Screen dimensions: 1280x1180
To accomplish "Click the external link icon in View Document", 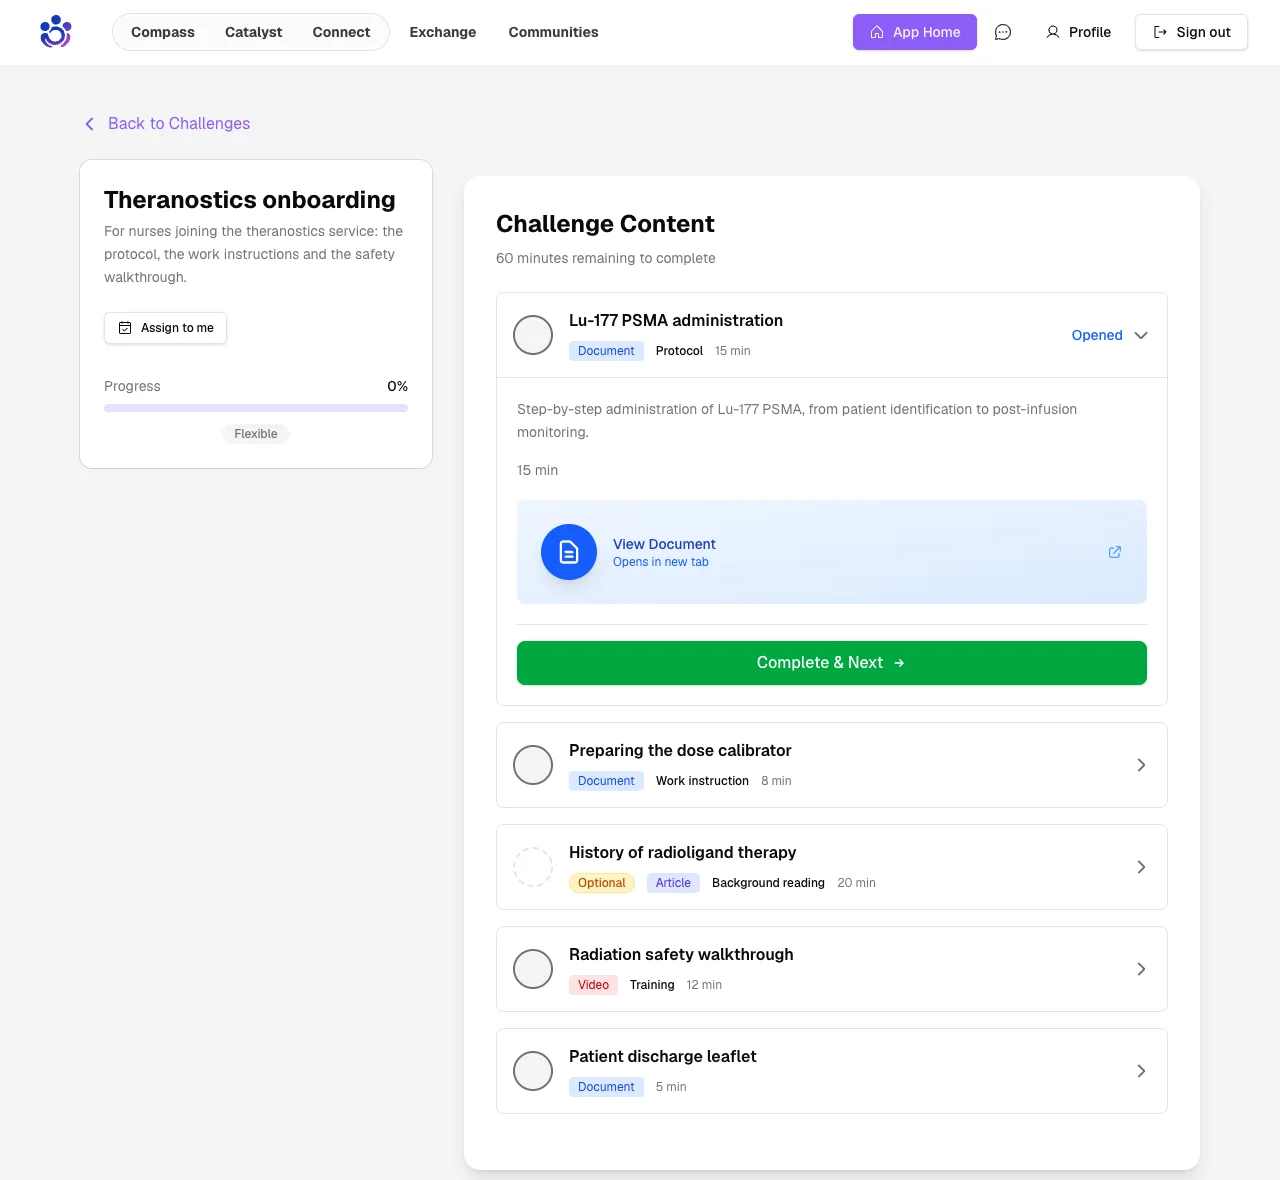I will tap(1115, 552).
